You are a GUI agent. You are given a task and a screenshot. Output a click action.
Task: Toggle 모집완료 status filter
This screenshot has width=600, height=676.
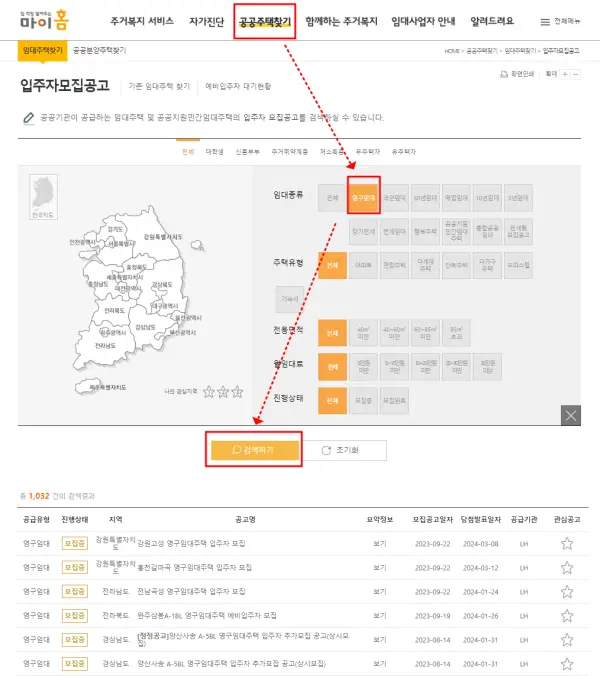[x=394, y=401]
